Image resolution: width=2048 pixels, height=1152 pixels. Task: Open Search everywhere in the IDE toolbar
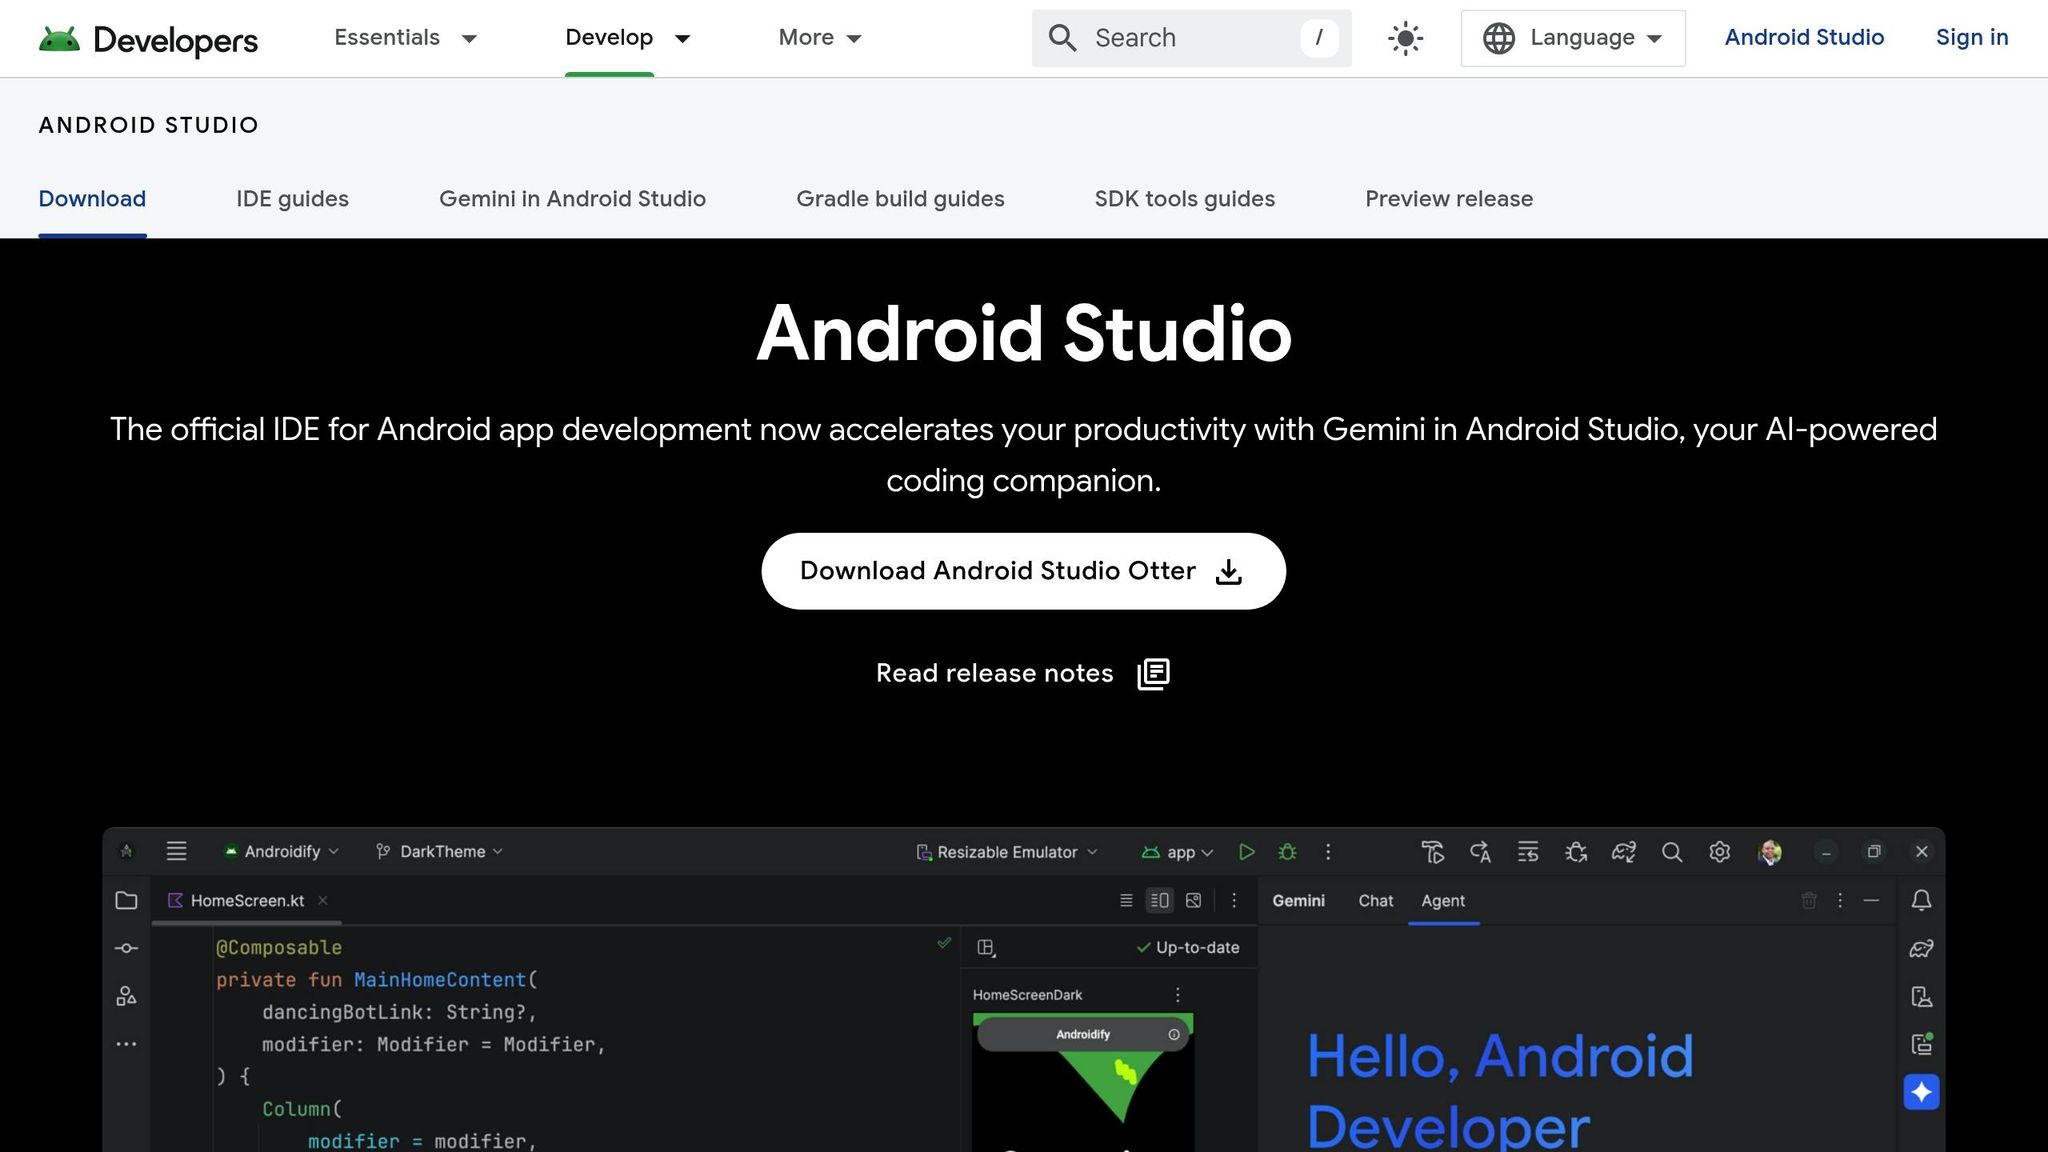pyautogui.click(x=1672, y=852)
